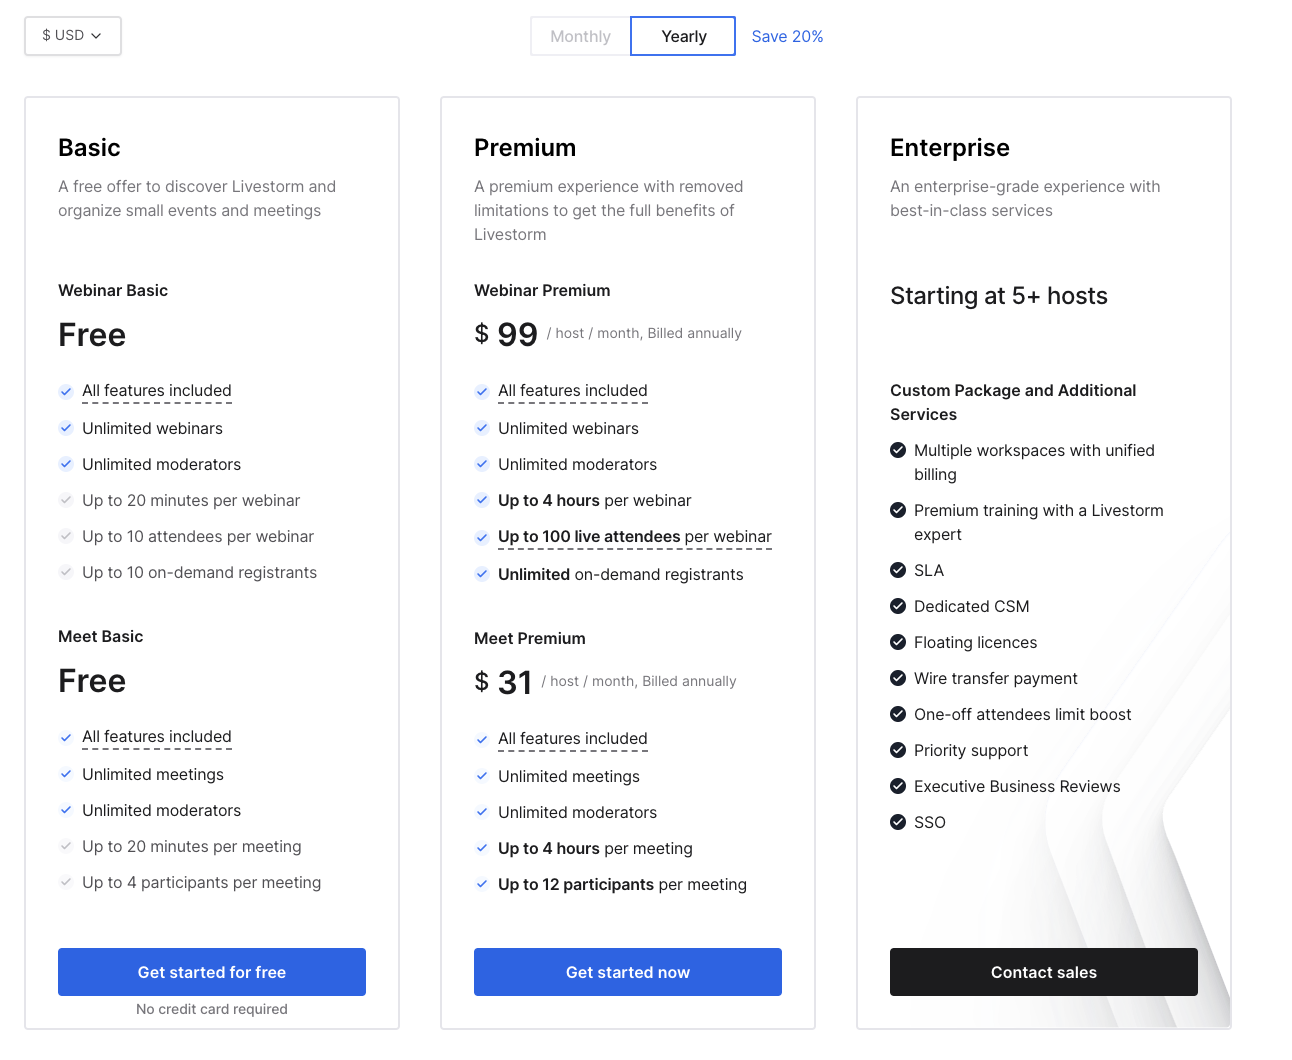Click All features included under Webinar Basic
Image resolution: width=1292 pixels, height=1060 pixels.
coord(157,391)
